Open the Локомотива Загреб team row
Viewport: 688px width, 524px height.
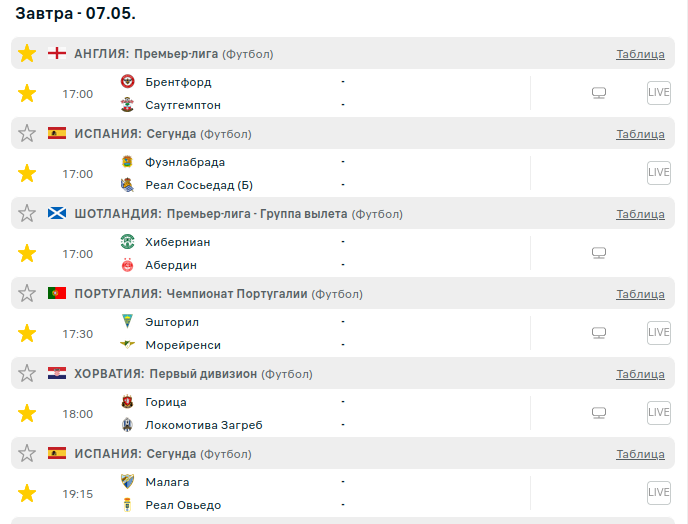[203, 425]
